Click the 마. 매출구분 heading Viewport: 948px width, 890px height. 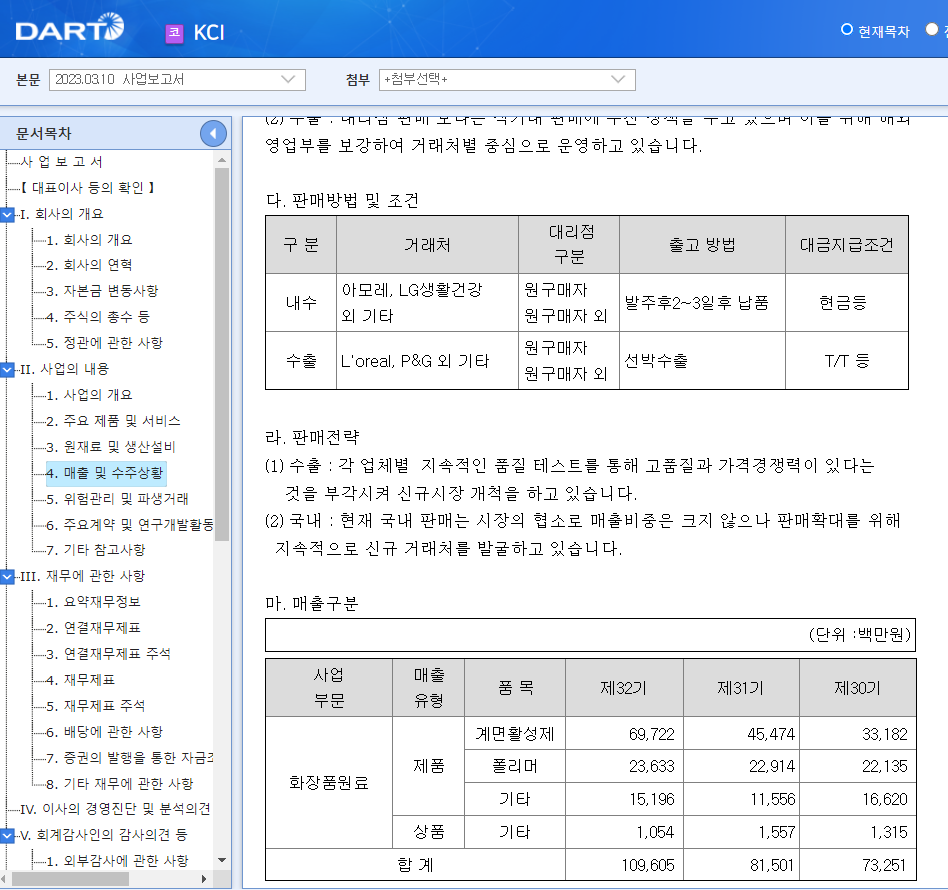[x=312, y=603]
